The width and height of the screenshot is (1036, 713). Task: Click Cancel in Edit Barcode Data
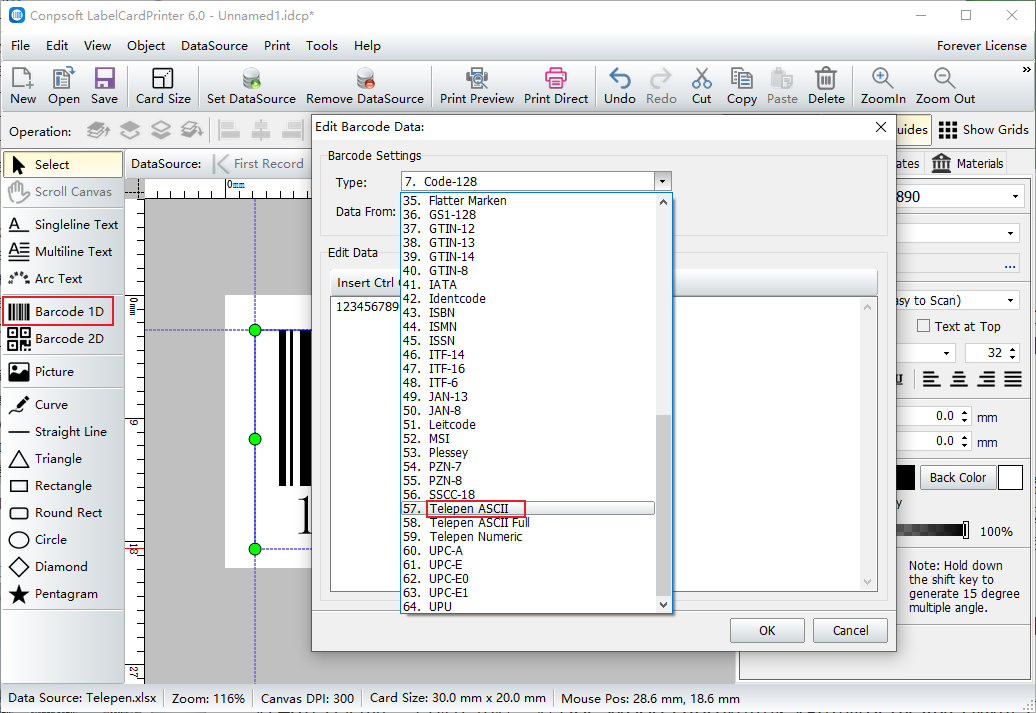tap(850, 630)
